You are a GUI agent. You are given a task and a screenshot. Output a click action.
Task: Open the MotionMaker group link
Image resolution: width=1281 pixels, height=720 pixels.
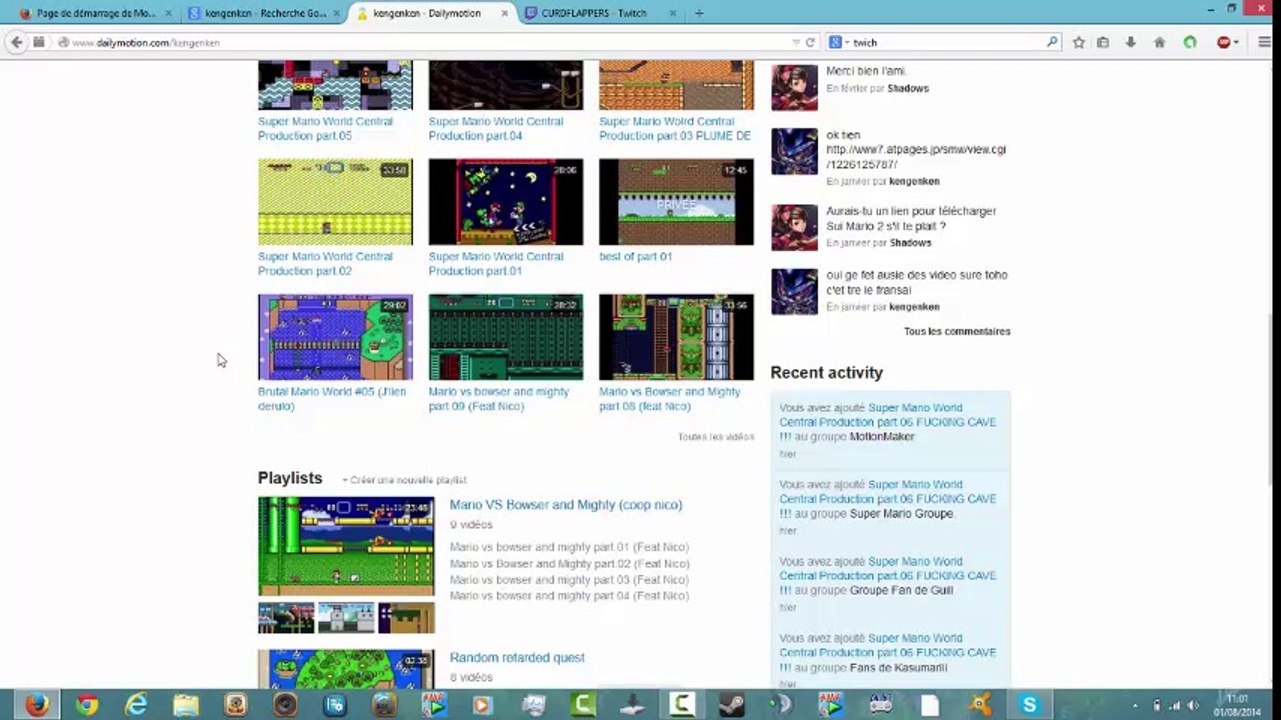(x=882, y=437)
